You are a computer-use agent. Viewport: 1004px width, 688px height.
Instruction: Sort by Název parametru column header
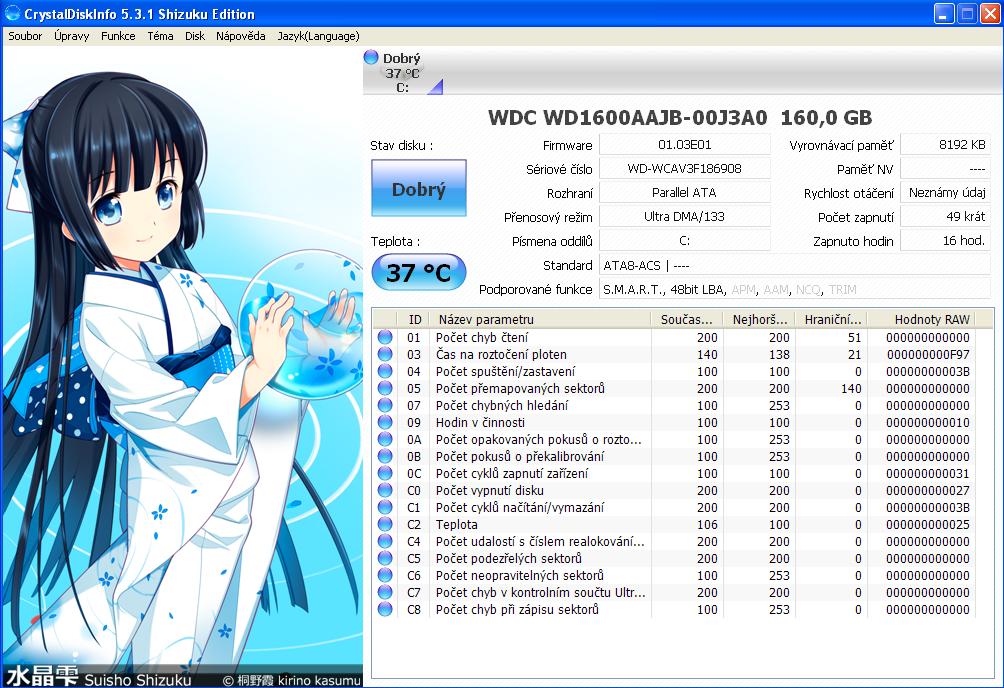pyautogui.click(x=540, y=319)
